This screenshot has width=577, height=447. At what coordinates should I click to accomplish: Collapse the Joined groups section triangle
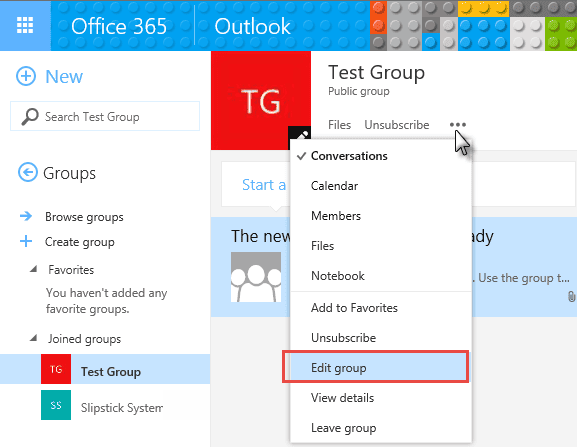tap(33, 338)
